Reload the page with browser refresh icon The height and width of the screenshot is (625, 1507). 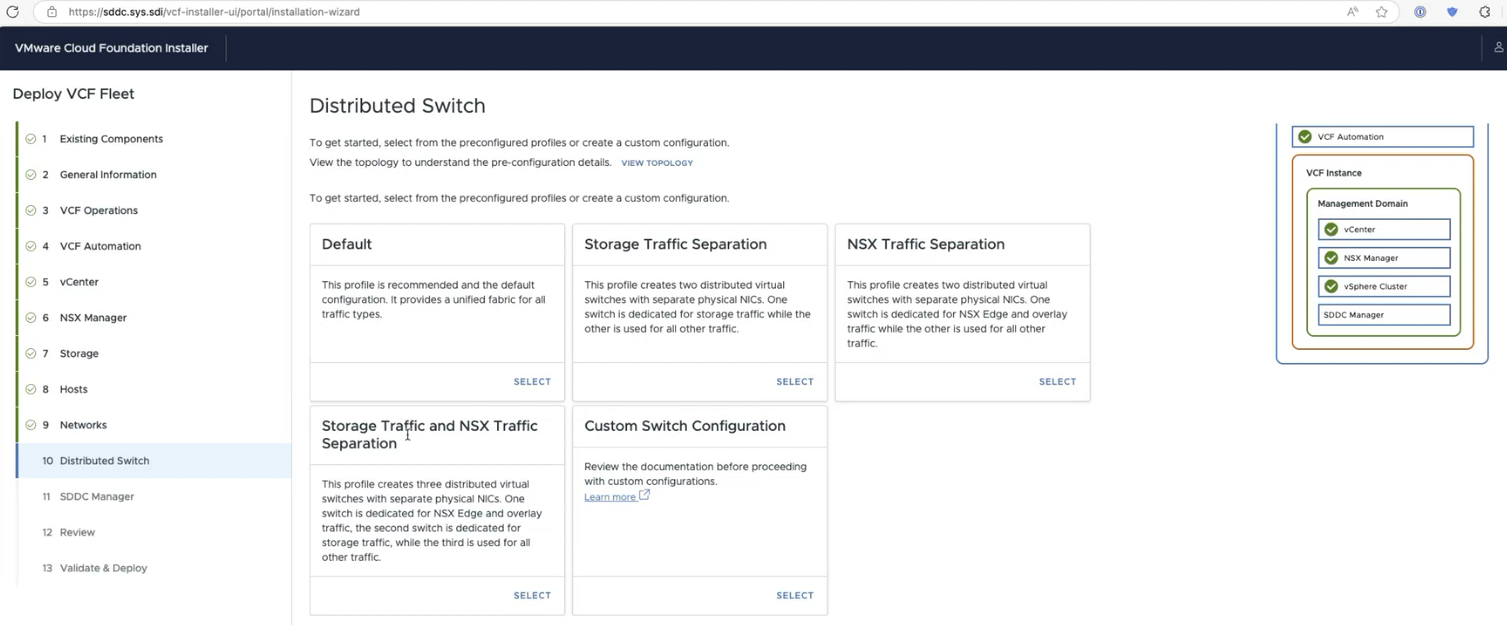(x=12, y=12)
